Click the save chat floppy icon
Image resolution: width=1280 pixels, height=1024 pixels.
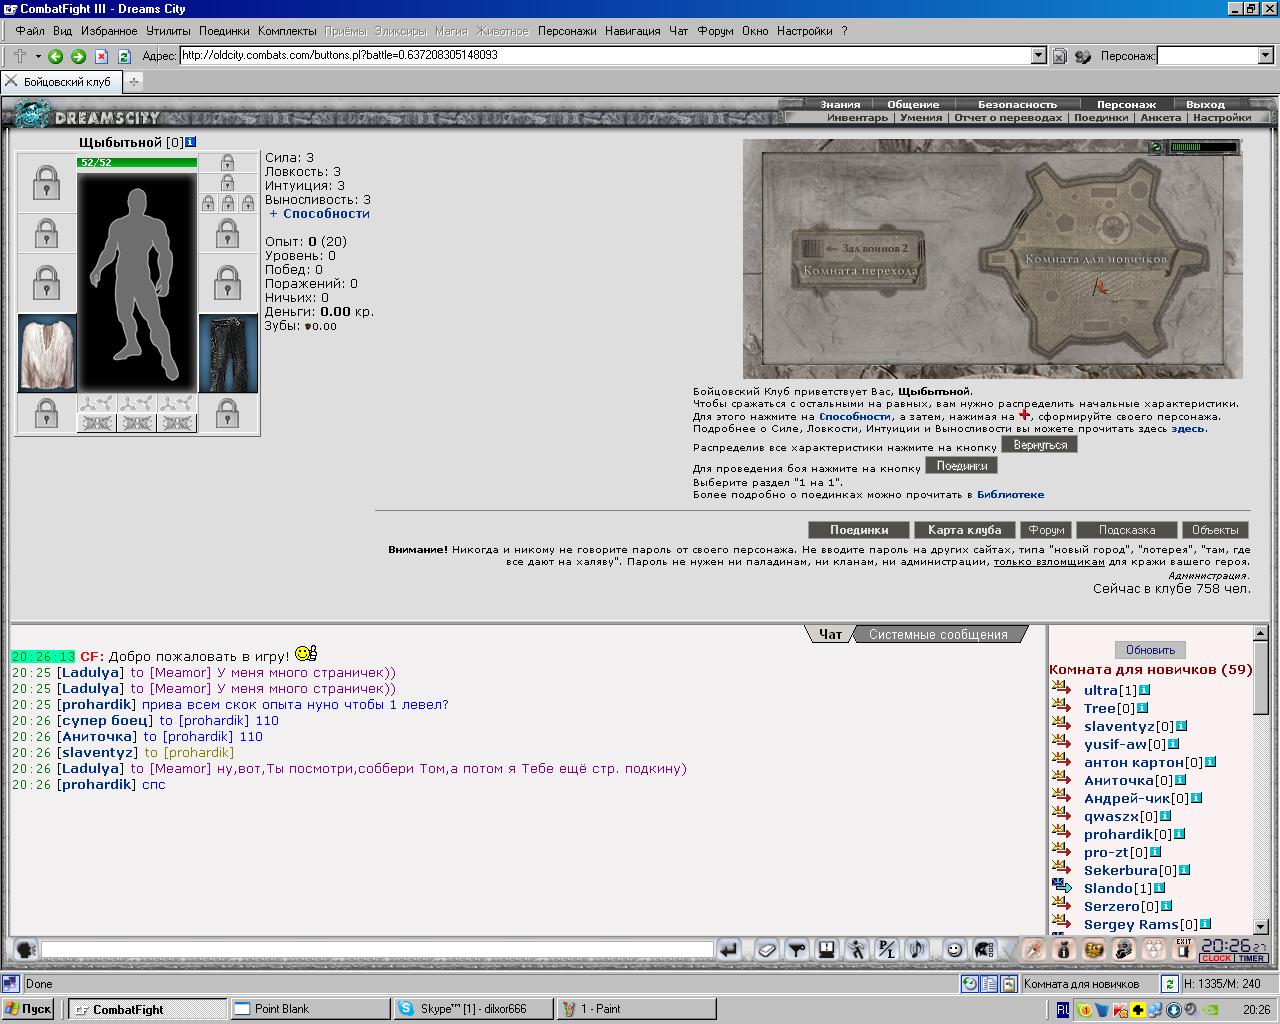click(x=827, y=949)
